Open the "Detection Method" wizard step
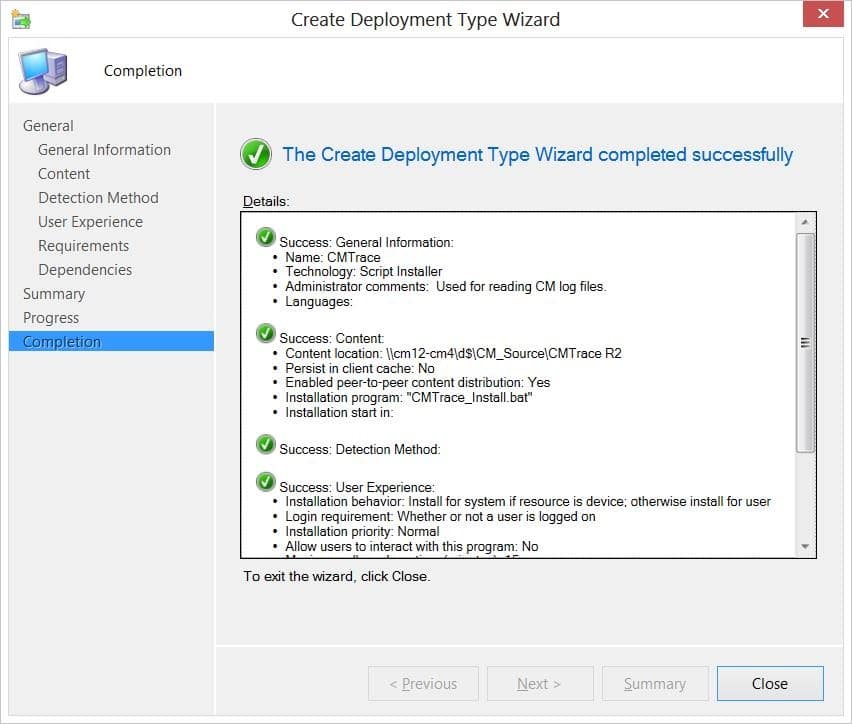 (x=97, y=197)
